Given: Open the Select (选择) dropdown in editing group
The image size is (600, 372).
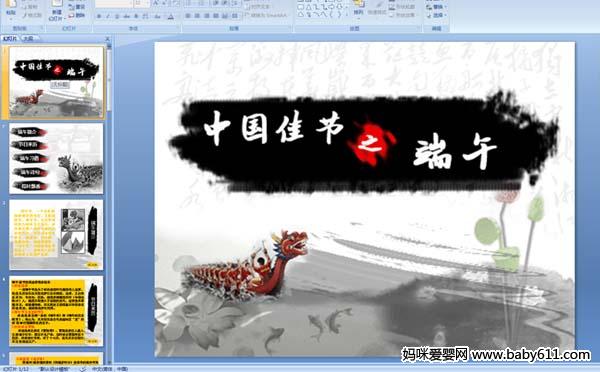Looking at the screenshot, I should (x=436, y=15).
